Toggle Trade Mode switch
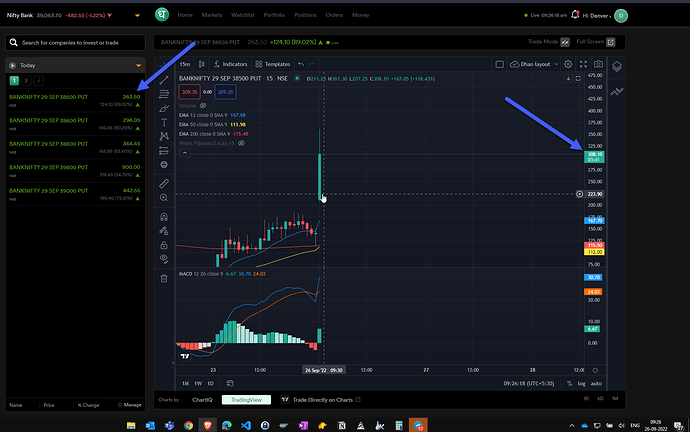 565,42
